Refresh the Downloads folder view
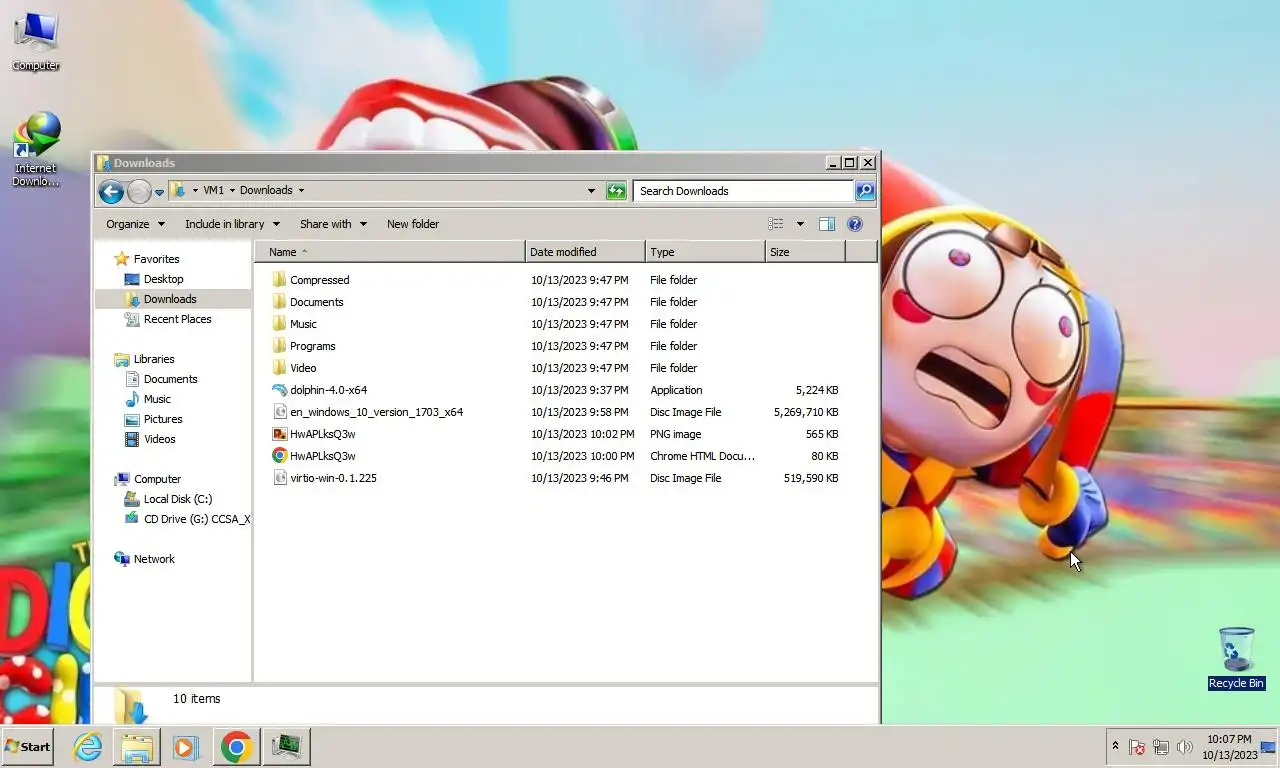Viewport: 1280px width, 768px height. tap(616, 190)
